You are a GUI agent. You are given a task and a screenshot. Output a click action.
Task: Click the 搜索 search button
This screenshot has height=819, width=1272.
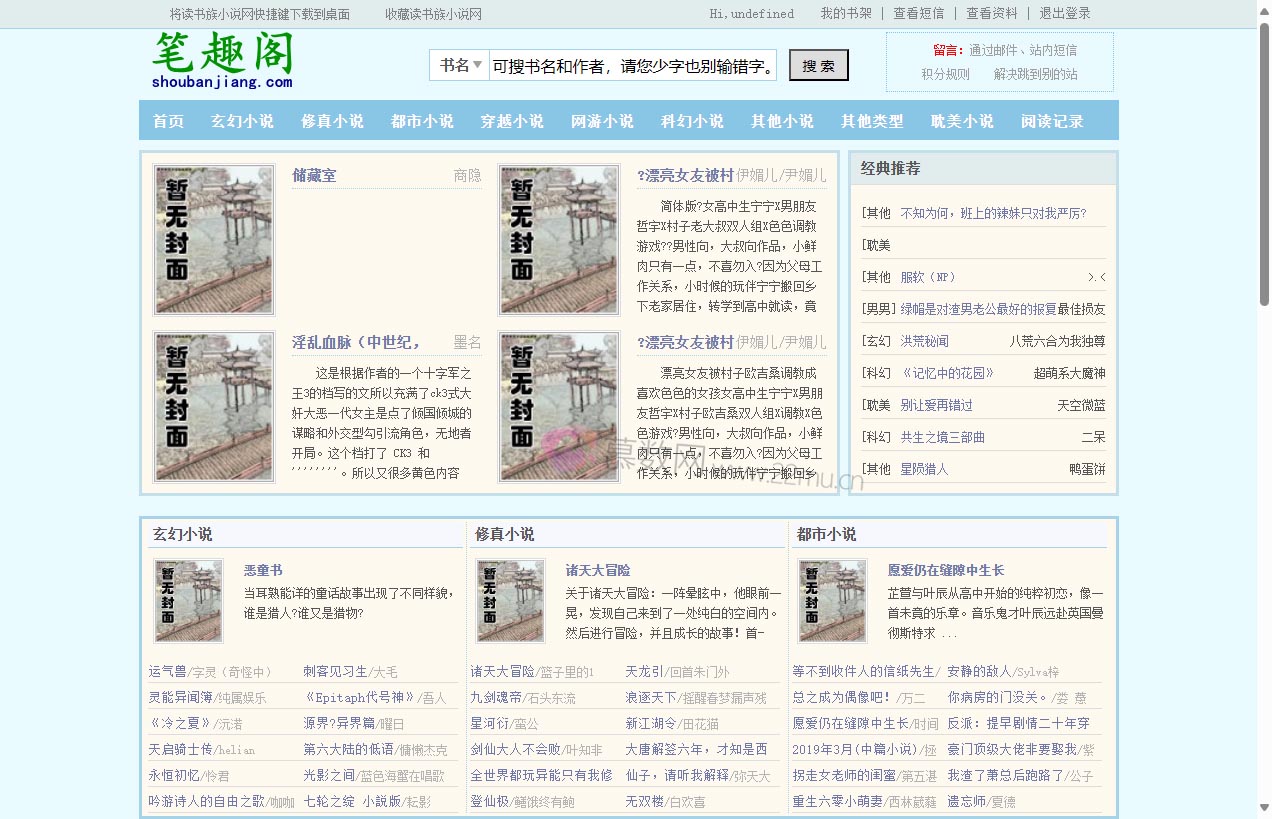818,64
